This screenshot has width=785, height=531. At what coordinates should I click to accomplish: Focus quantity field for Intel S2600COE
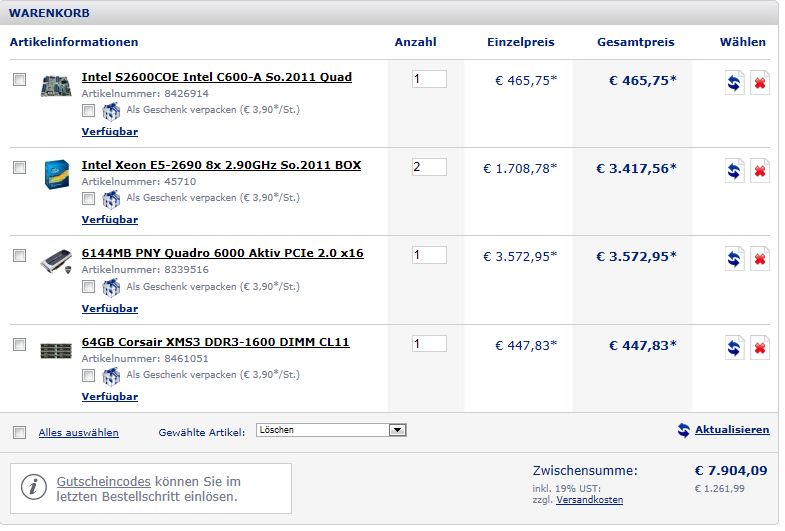tap(429, 79)
